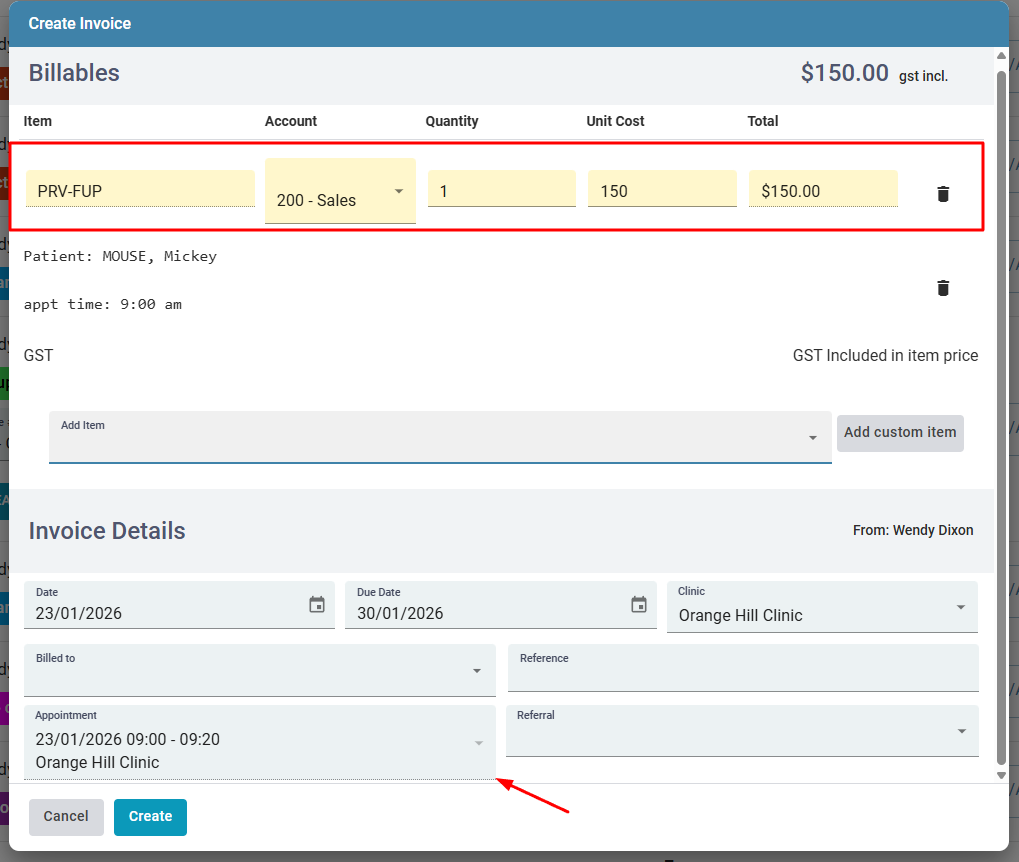The height and width of the screenshot is (862, 1019).
Task: Click the Total field showing $150.00
Action: click(822, 190)
